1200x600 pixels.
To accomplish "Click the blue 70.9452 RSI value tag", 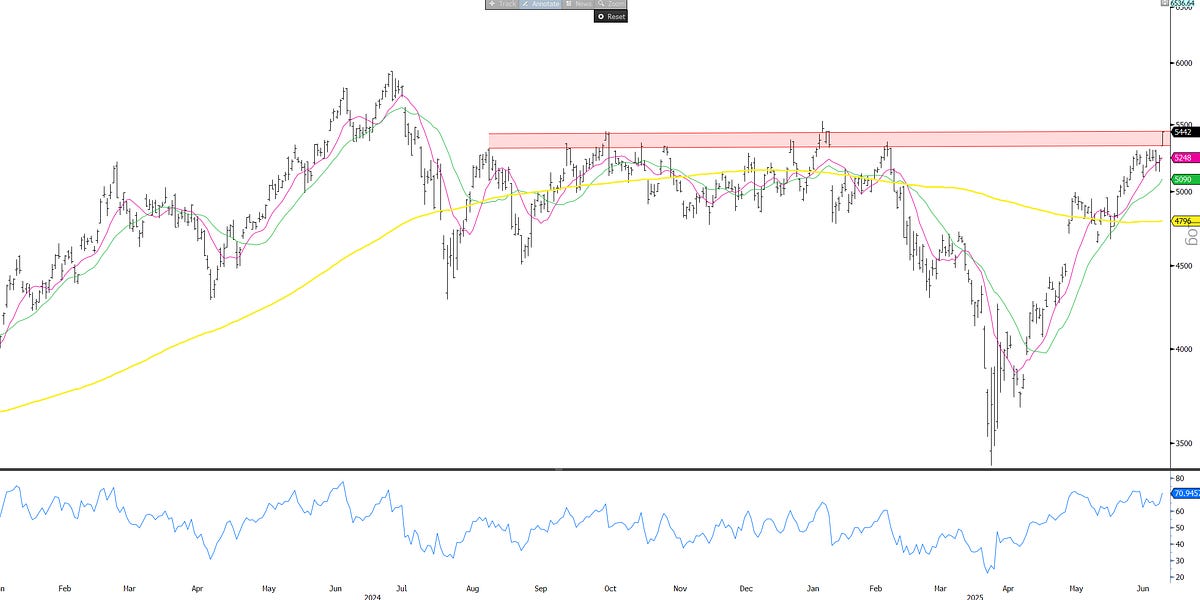I will tap(1181, 492).
